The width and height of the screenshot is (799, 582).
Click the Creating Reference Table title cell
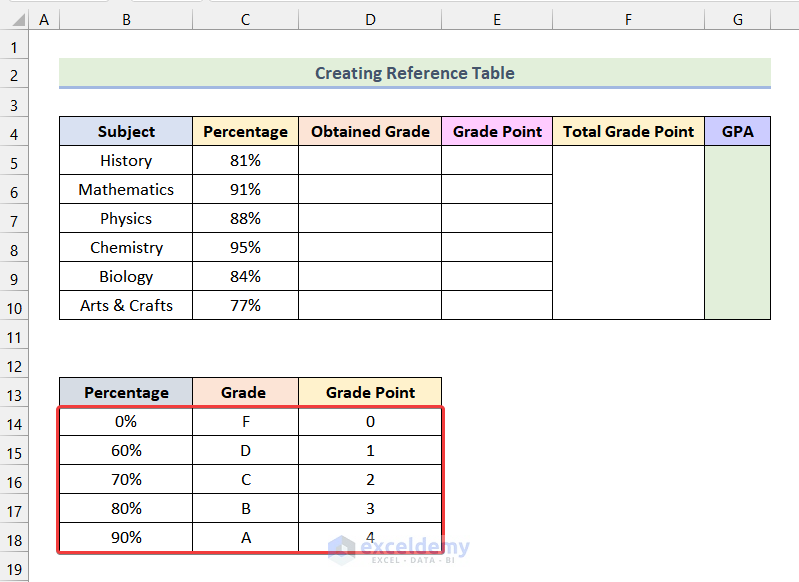(414, 73)
